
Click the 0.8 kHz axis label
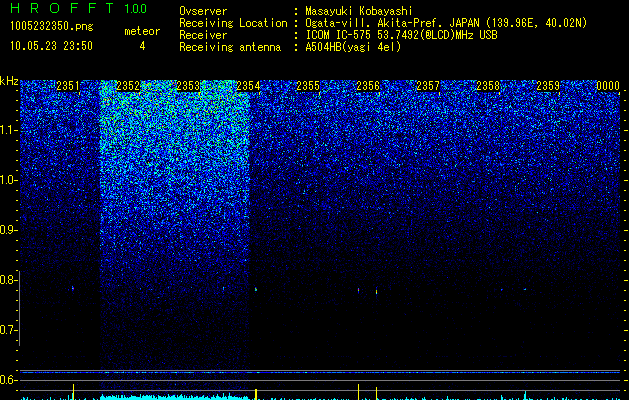8,280
